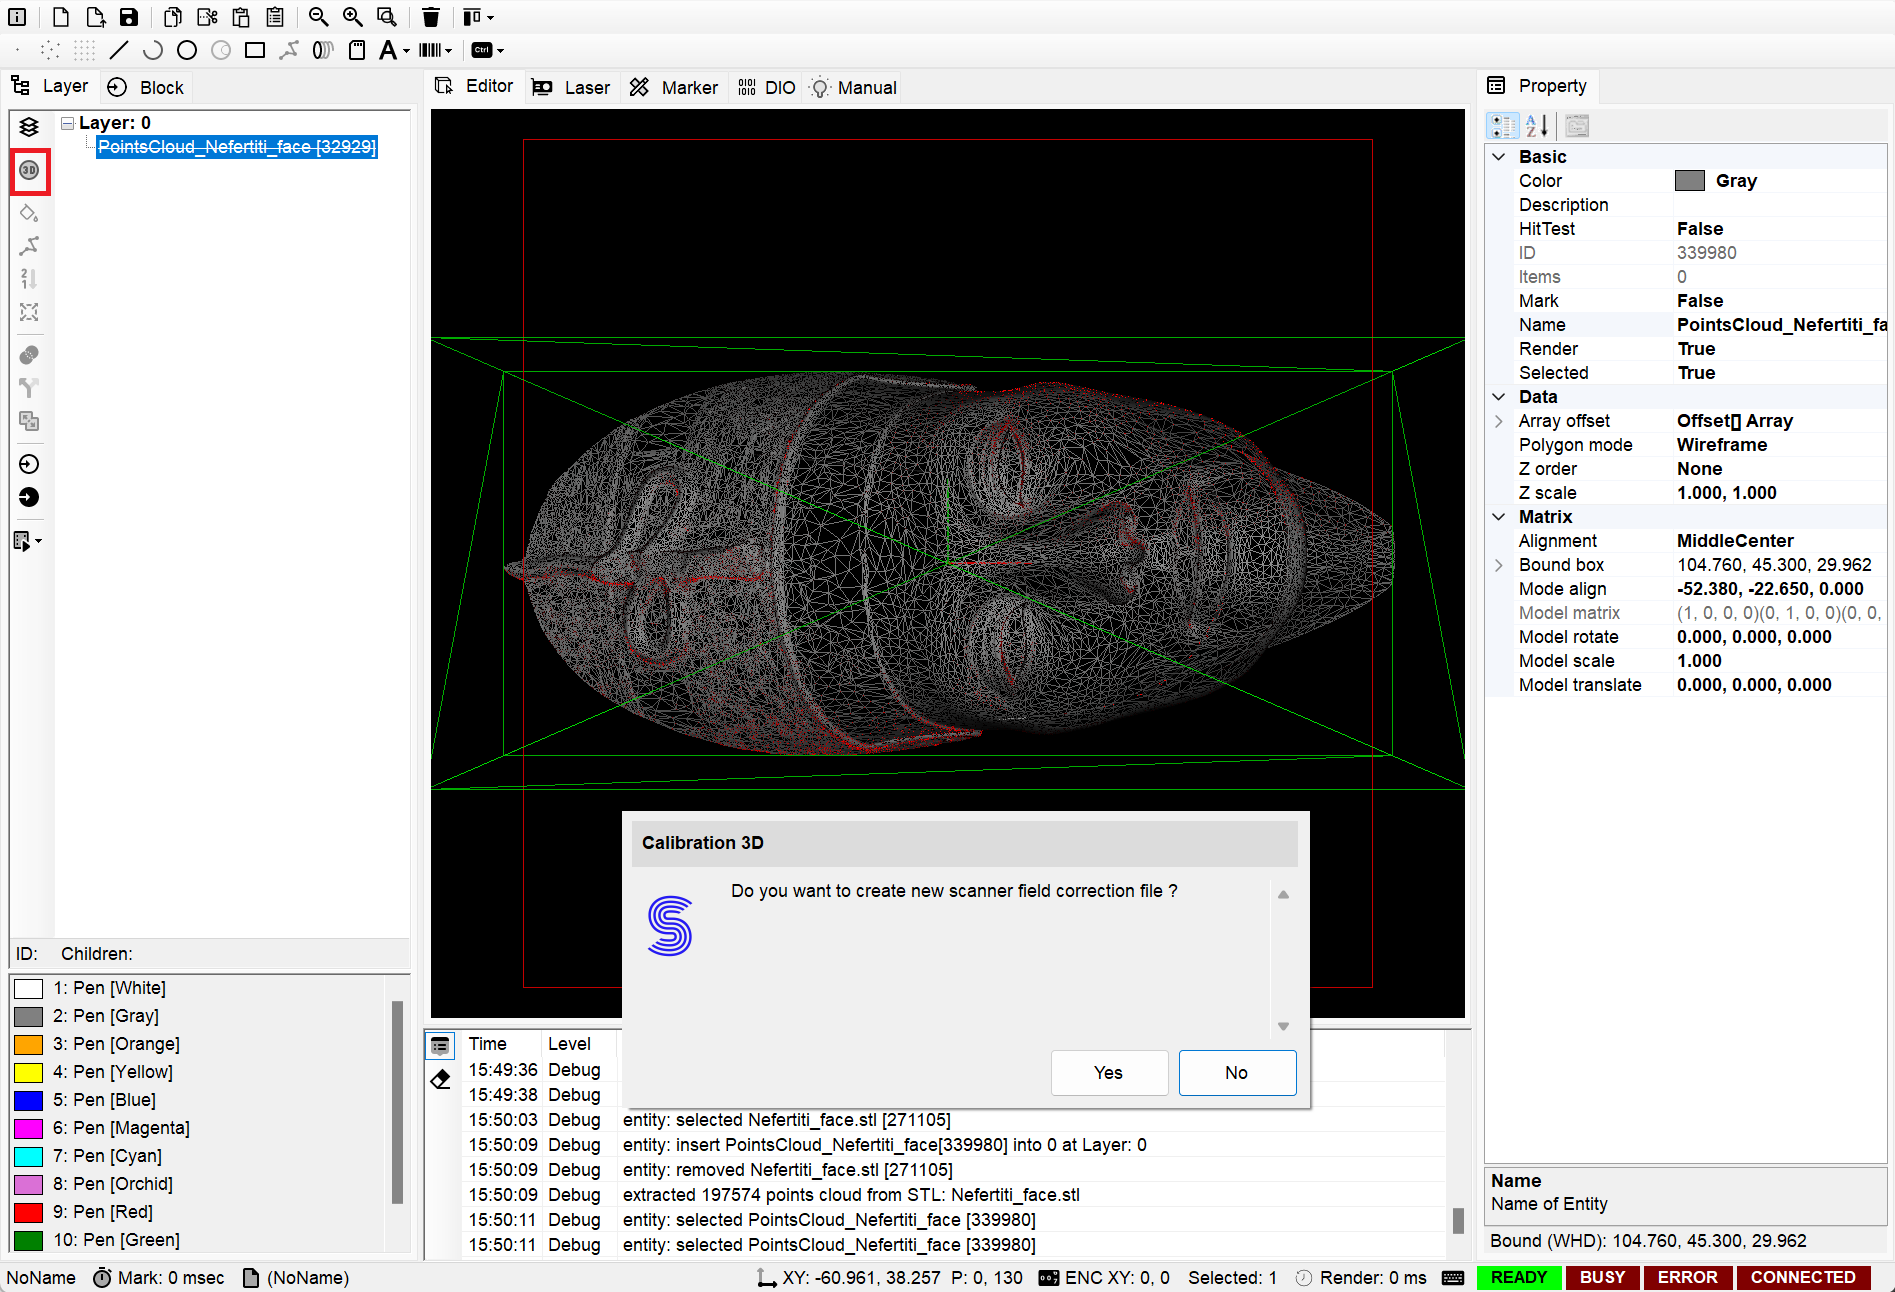The image size is (1895, 1292).
Task: Click the layers stack icon in sidebar
Action: pos(29,127)
